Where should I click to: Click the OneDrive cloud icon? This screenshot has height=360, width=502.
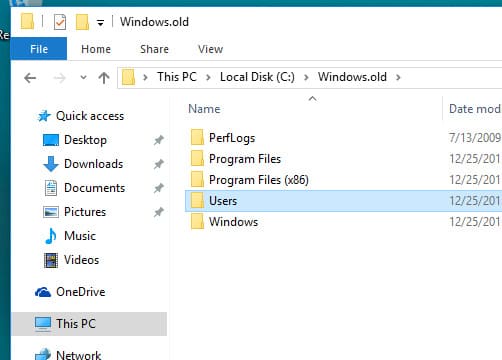click(43, 292)
